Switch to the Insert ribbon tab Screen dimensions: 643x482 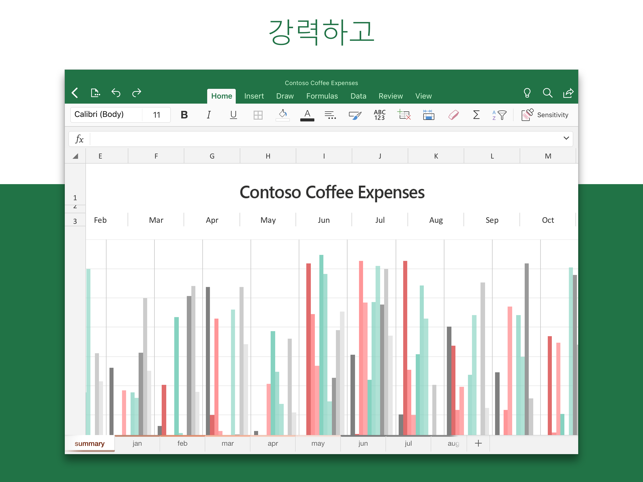pos(254,96)
